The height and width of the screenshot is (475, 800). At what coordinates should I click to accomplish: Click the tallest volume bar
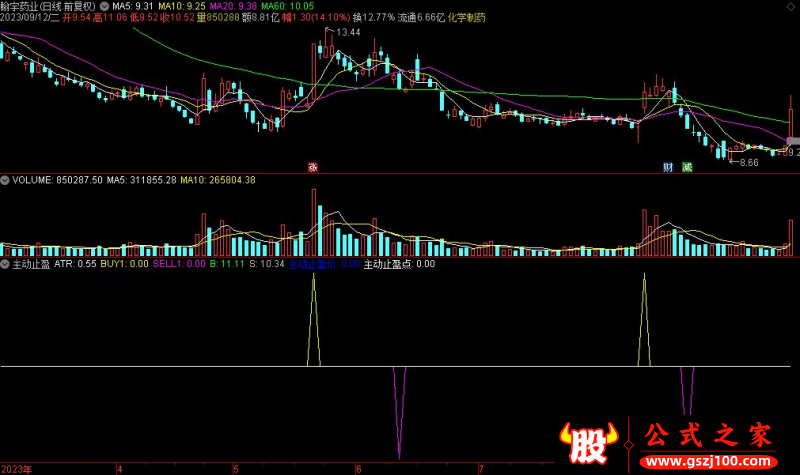(314, 222)
